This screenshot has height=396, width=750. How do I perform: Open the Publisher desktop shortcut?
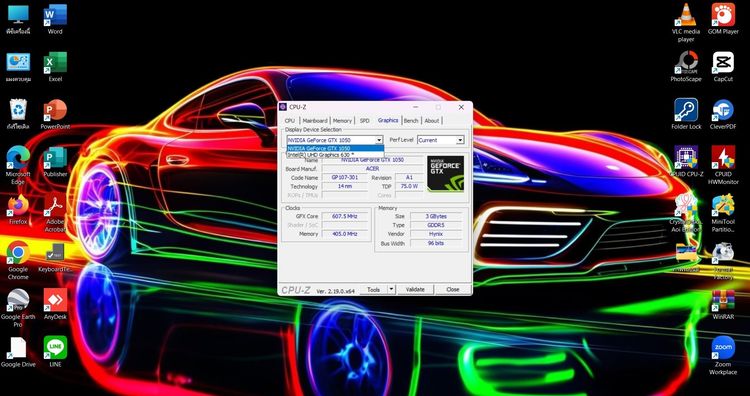[55, 162]
